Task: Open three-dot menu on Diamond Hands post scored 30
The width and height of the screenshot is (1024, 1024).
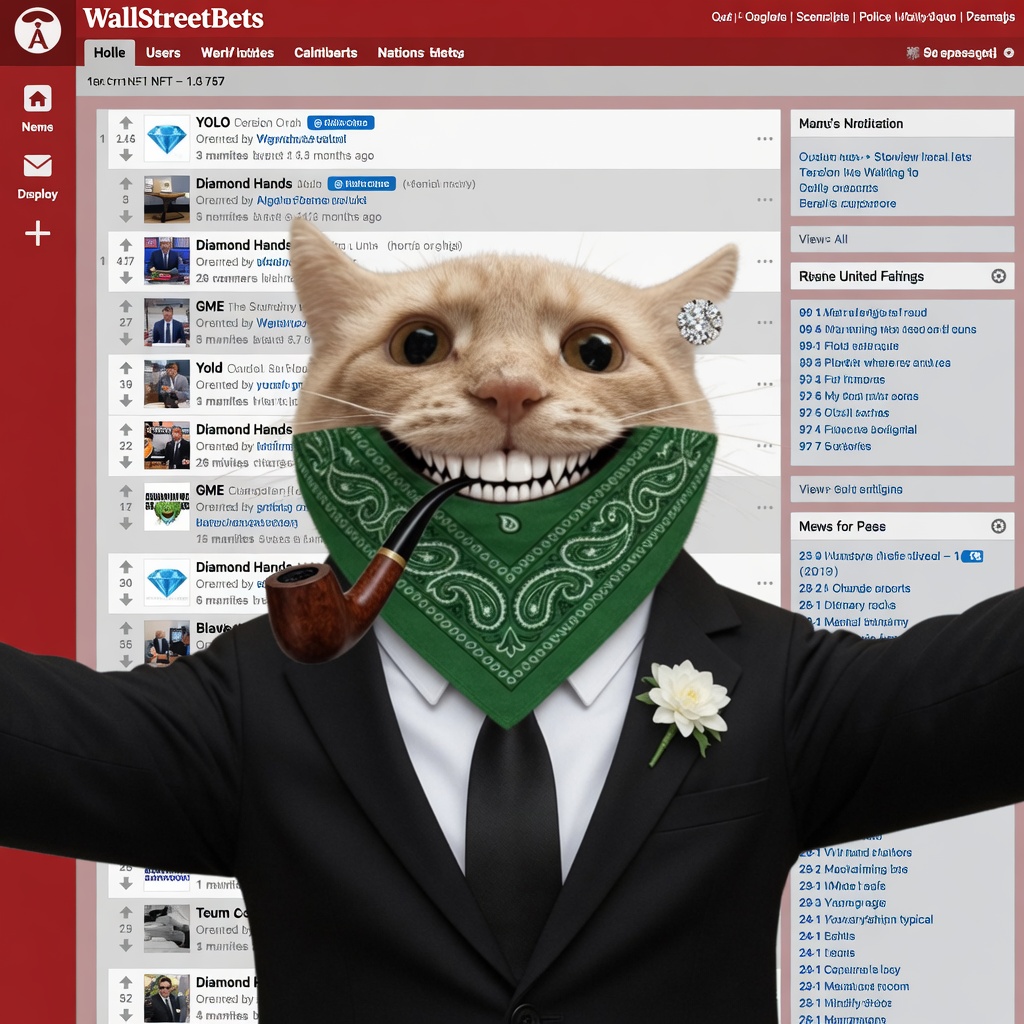Action: coord(765,583)
